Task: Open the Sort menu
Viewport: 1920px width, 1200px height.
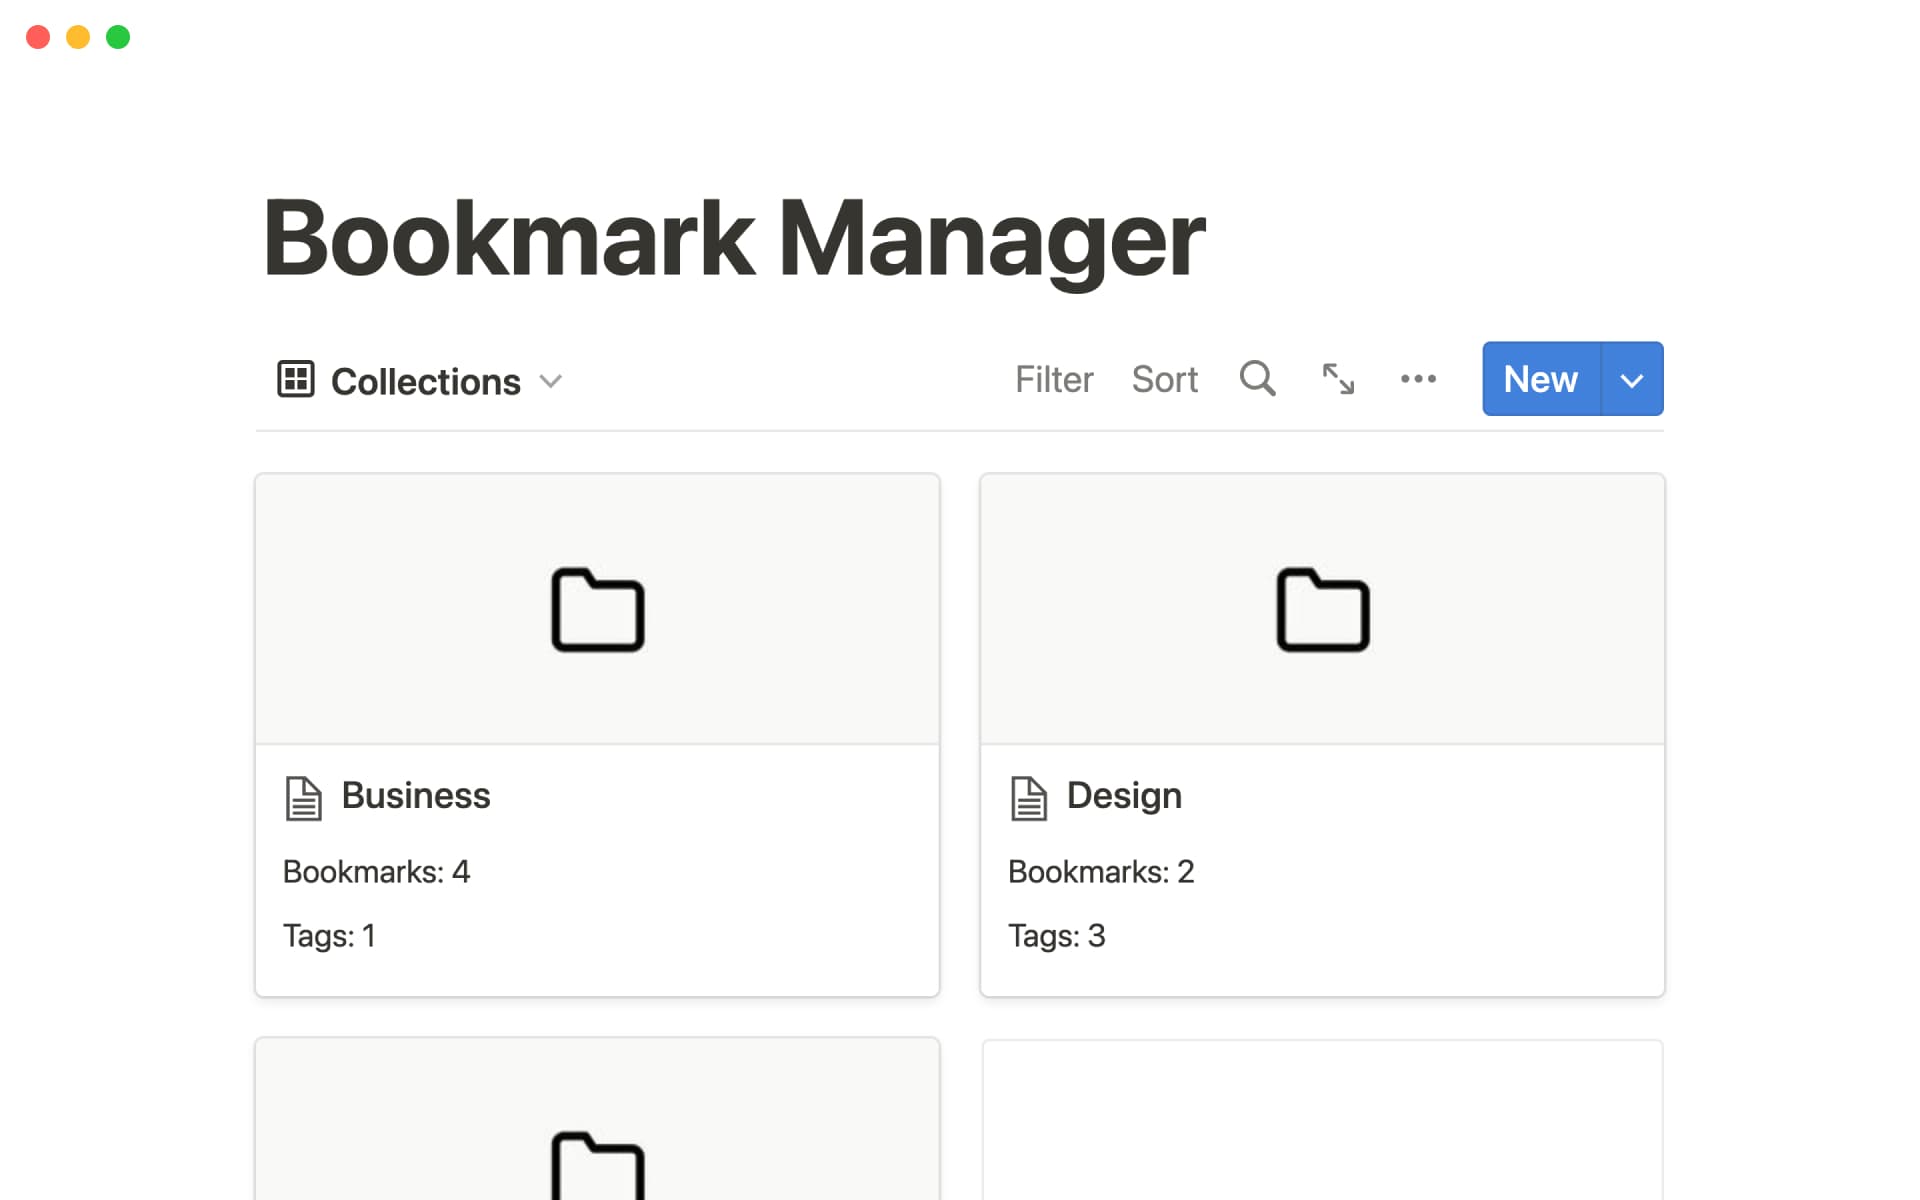Action: (x=1164, y=379)
